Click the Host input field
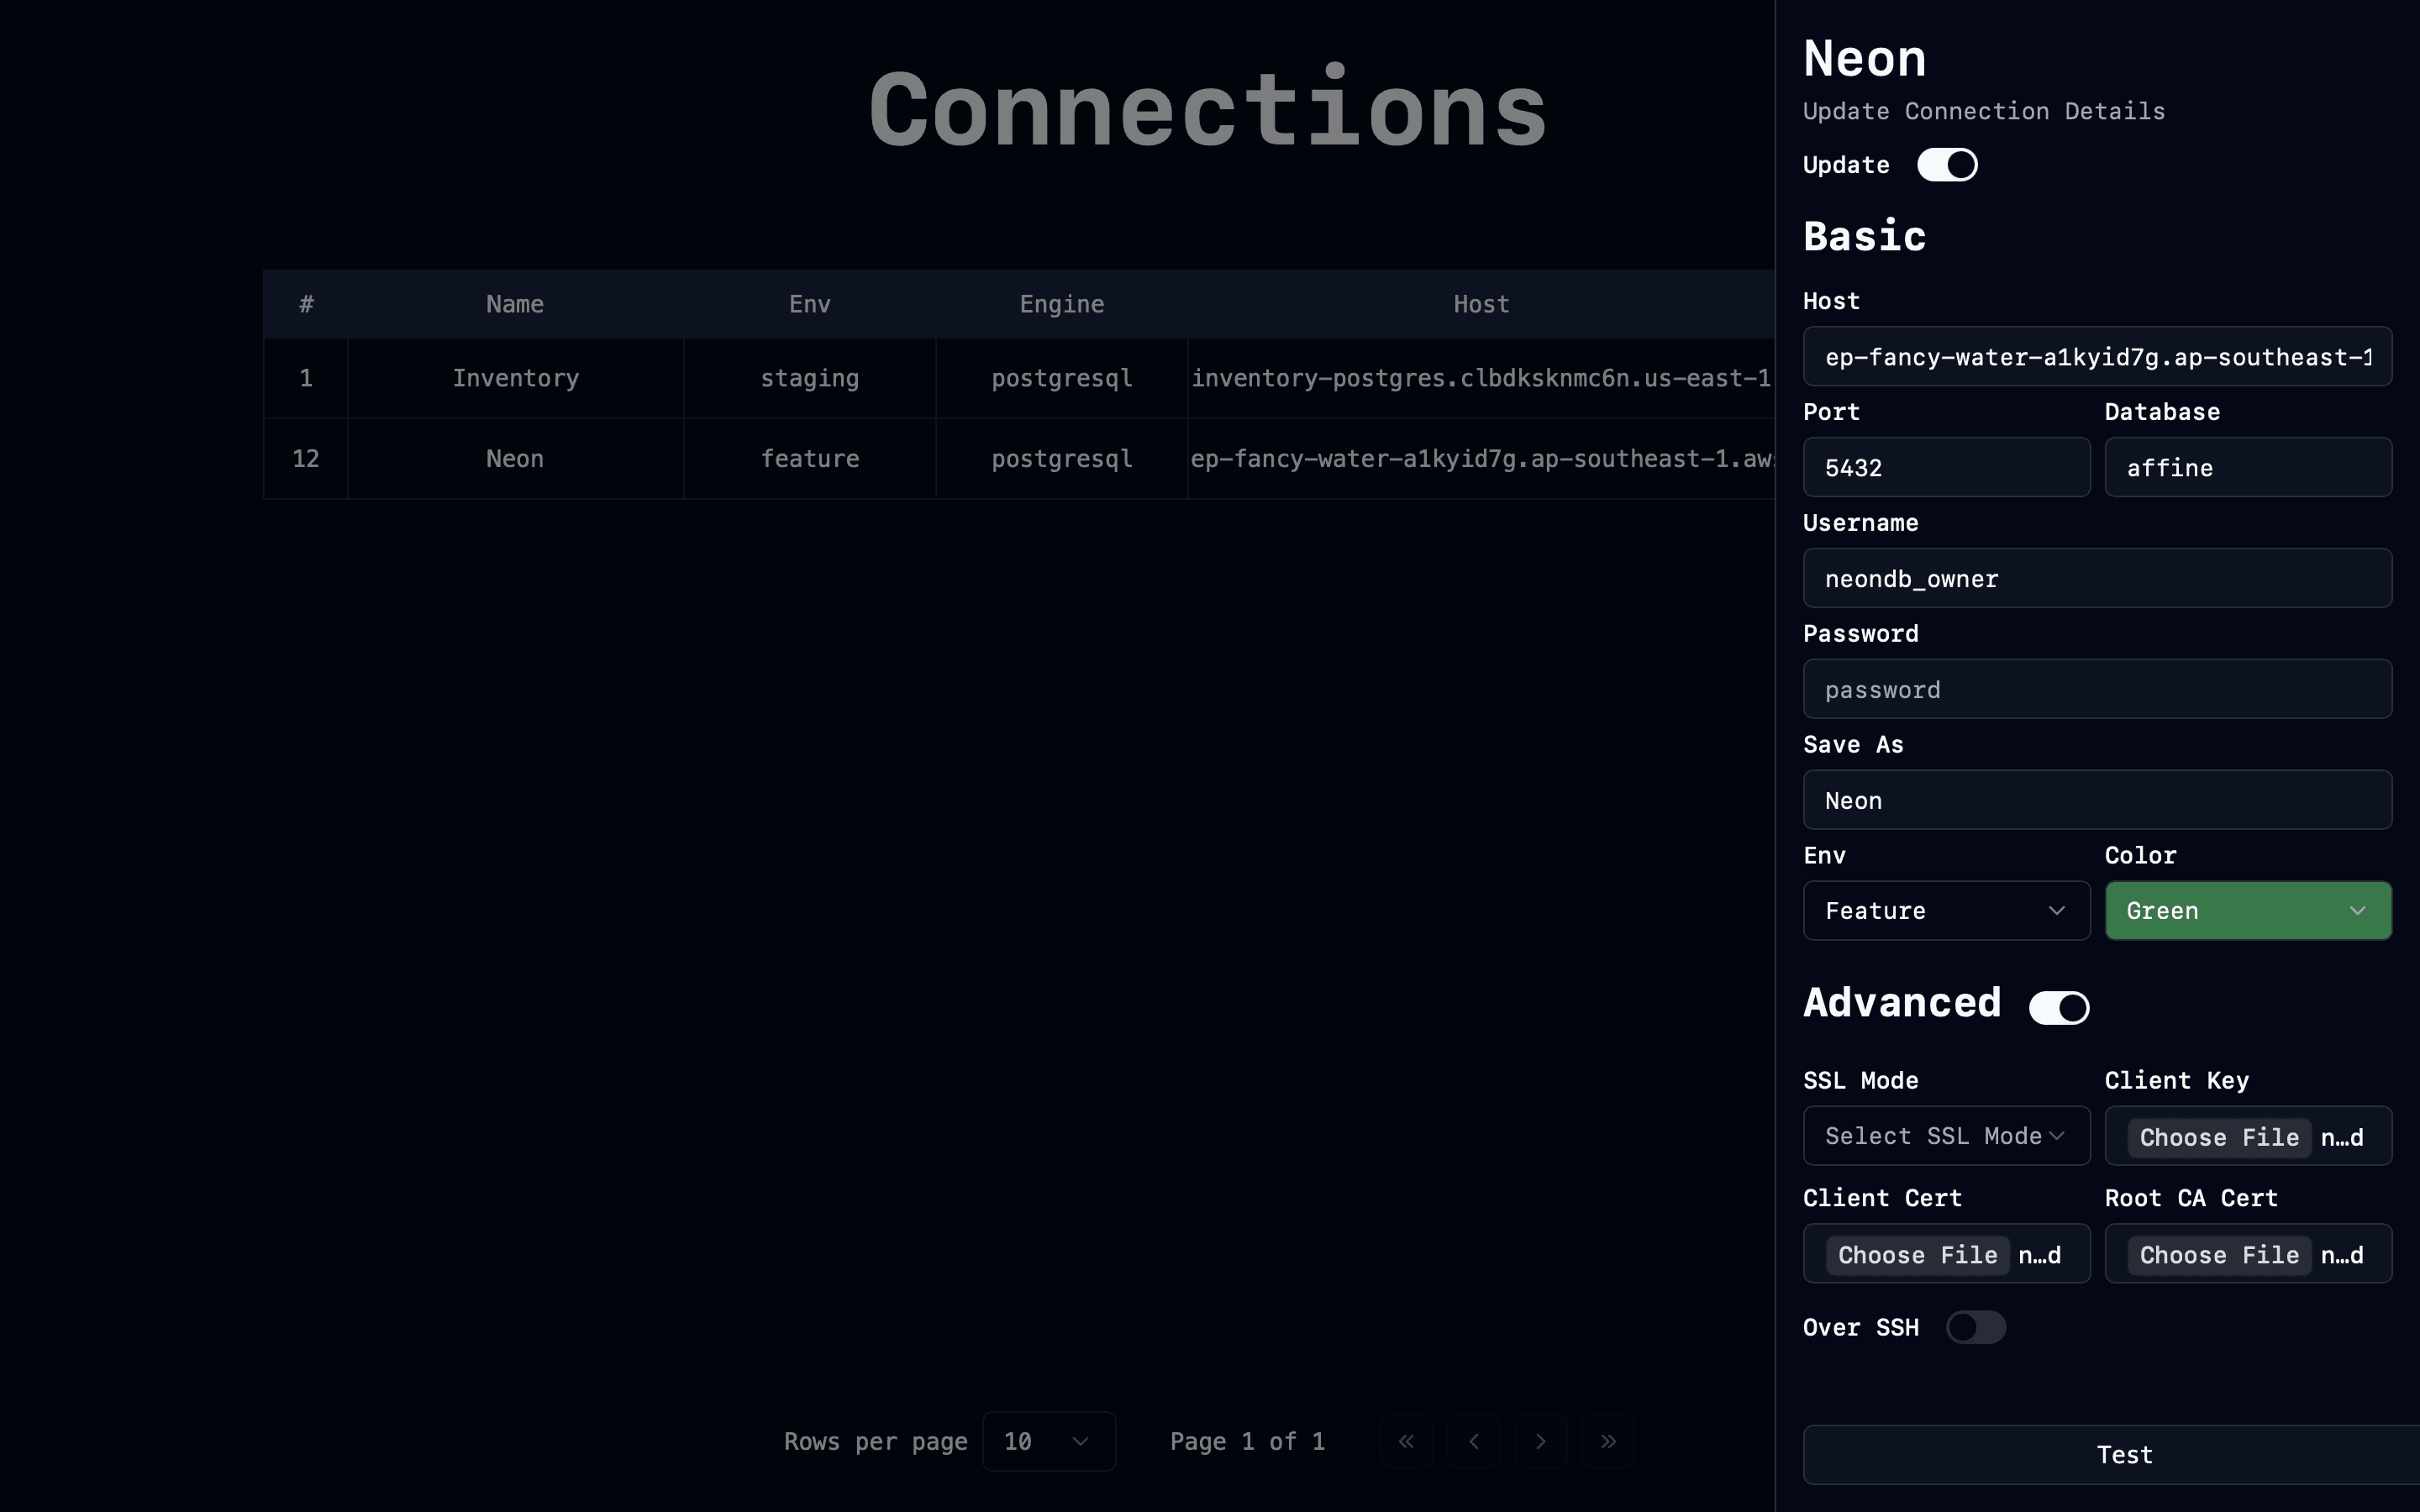The width and height of the screenshot is (2420, 1512). [x=2096, y=357]
